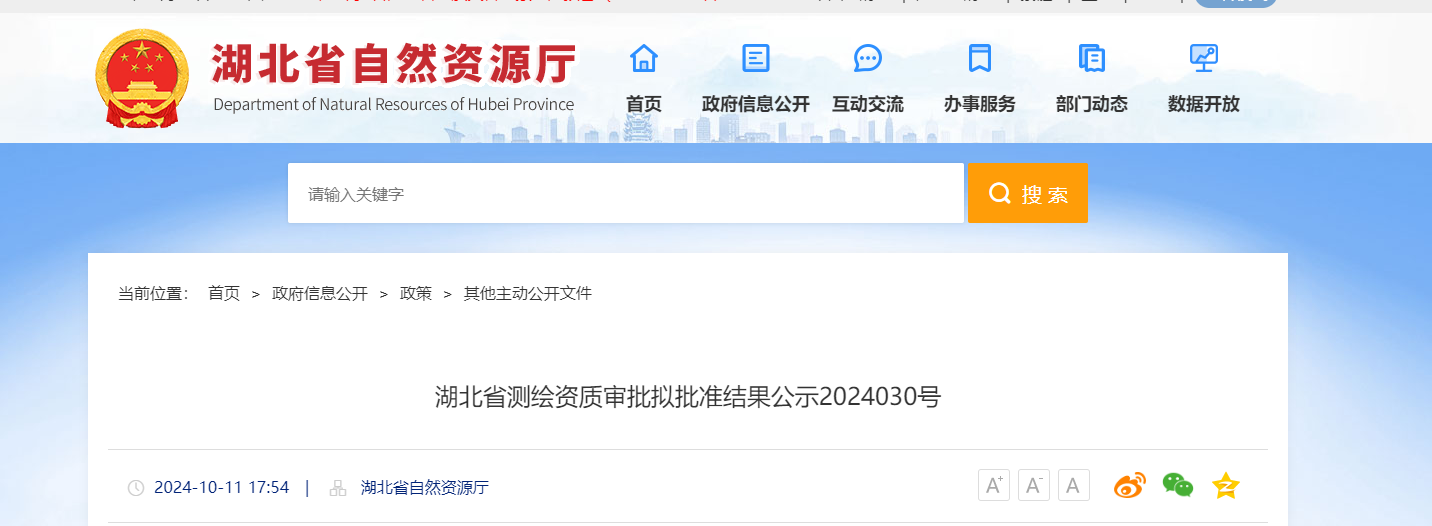Go to 政府信息公开 in the breadcrumb
This screenshot has width=1432, height=526.
pos(320,294)
